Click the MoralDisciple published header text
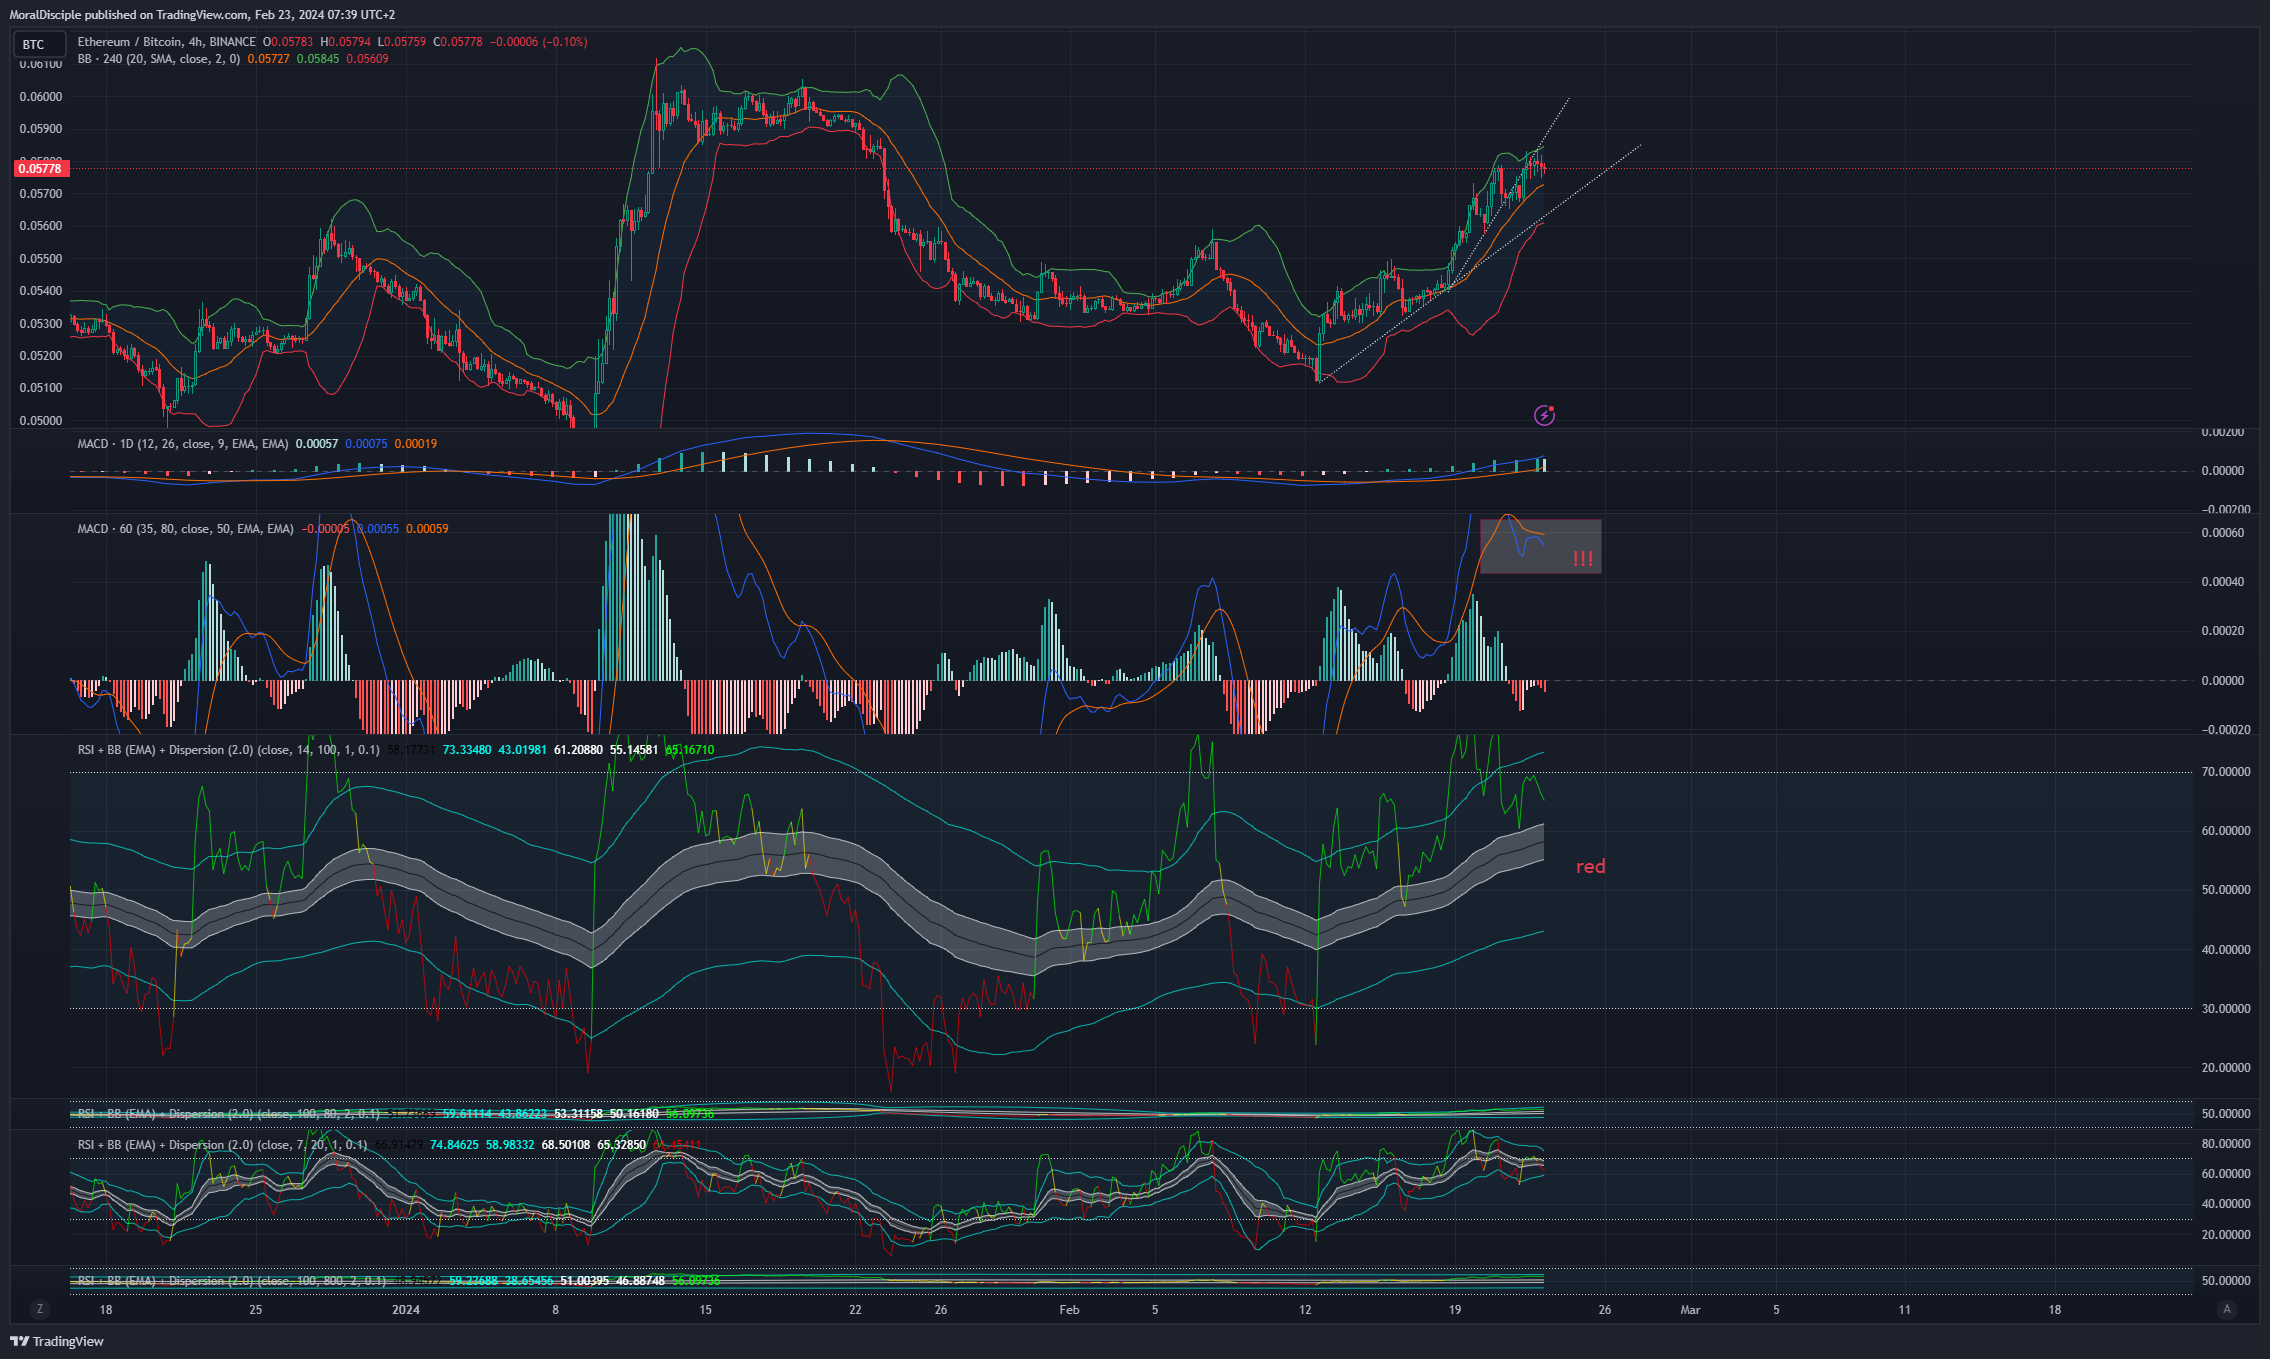2270x1359 pixels. [202, 15]
